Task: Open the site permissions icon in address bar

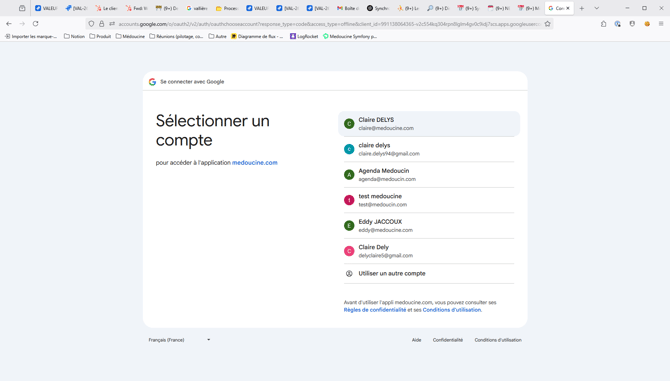Action: coord(112,24)
